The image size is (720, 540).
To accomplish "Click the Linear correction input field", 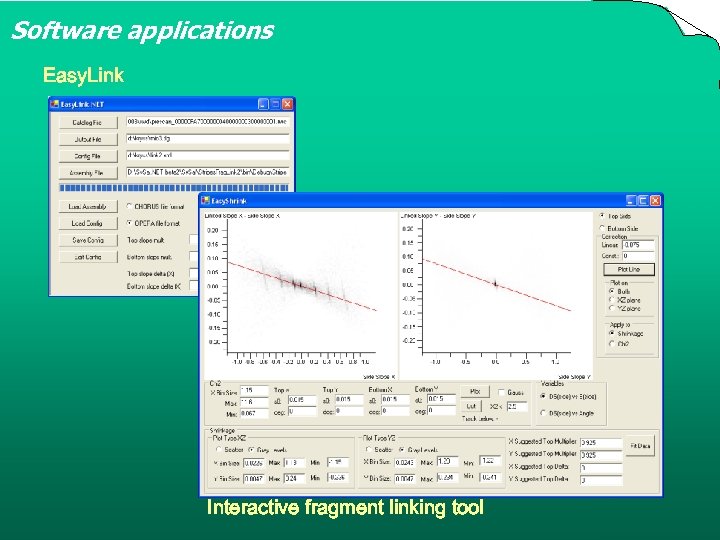I will click(x=638, y=245).
